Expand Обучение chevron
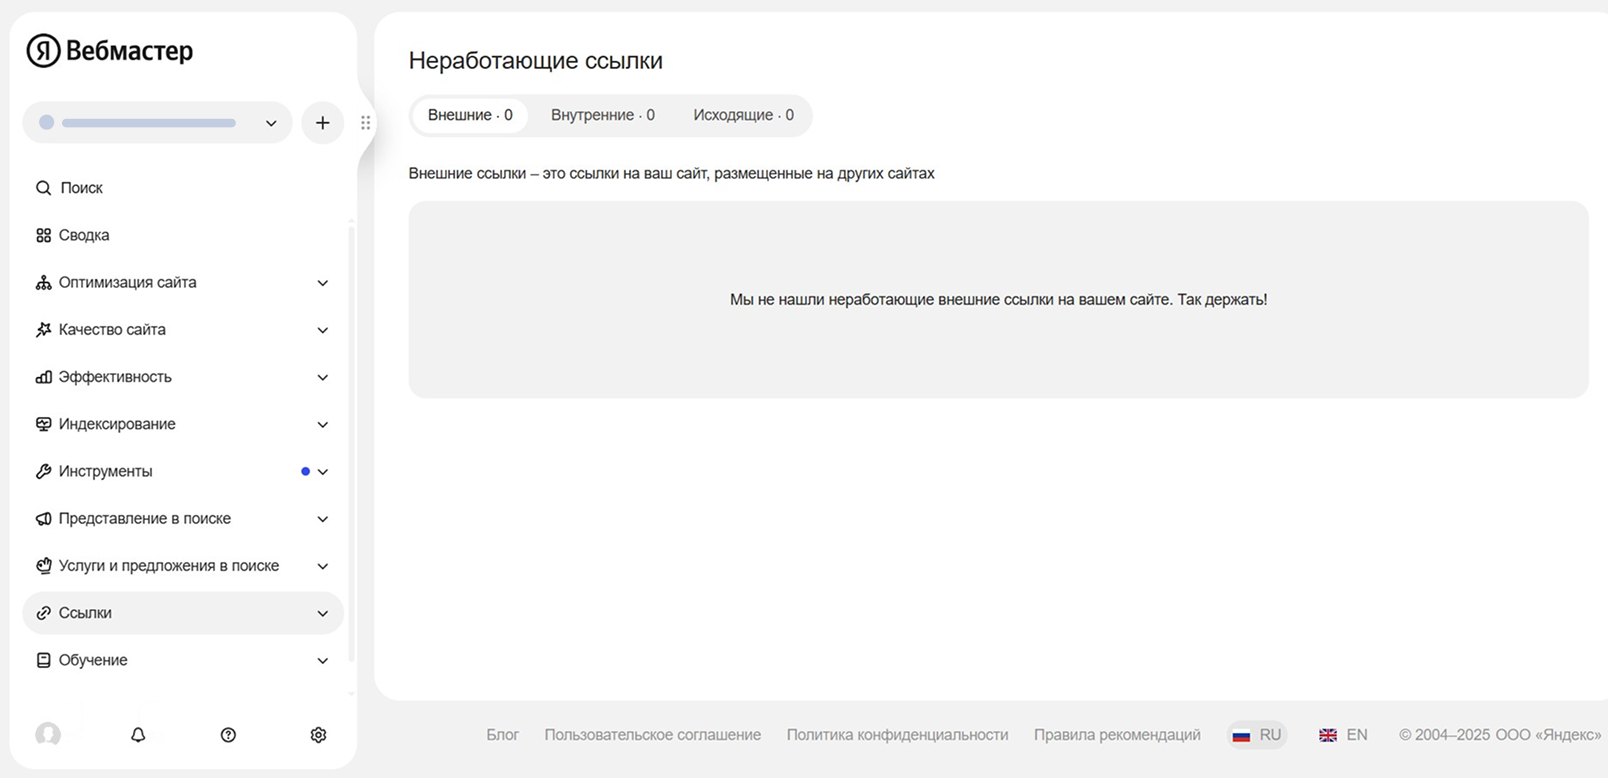 [x=323, y=660]
